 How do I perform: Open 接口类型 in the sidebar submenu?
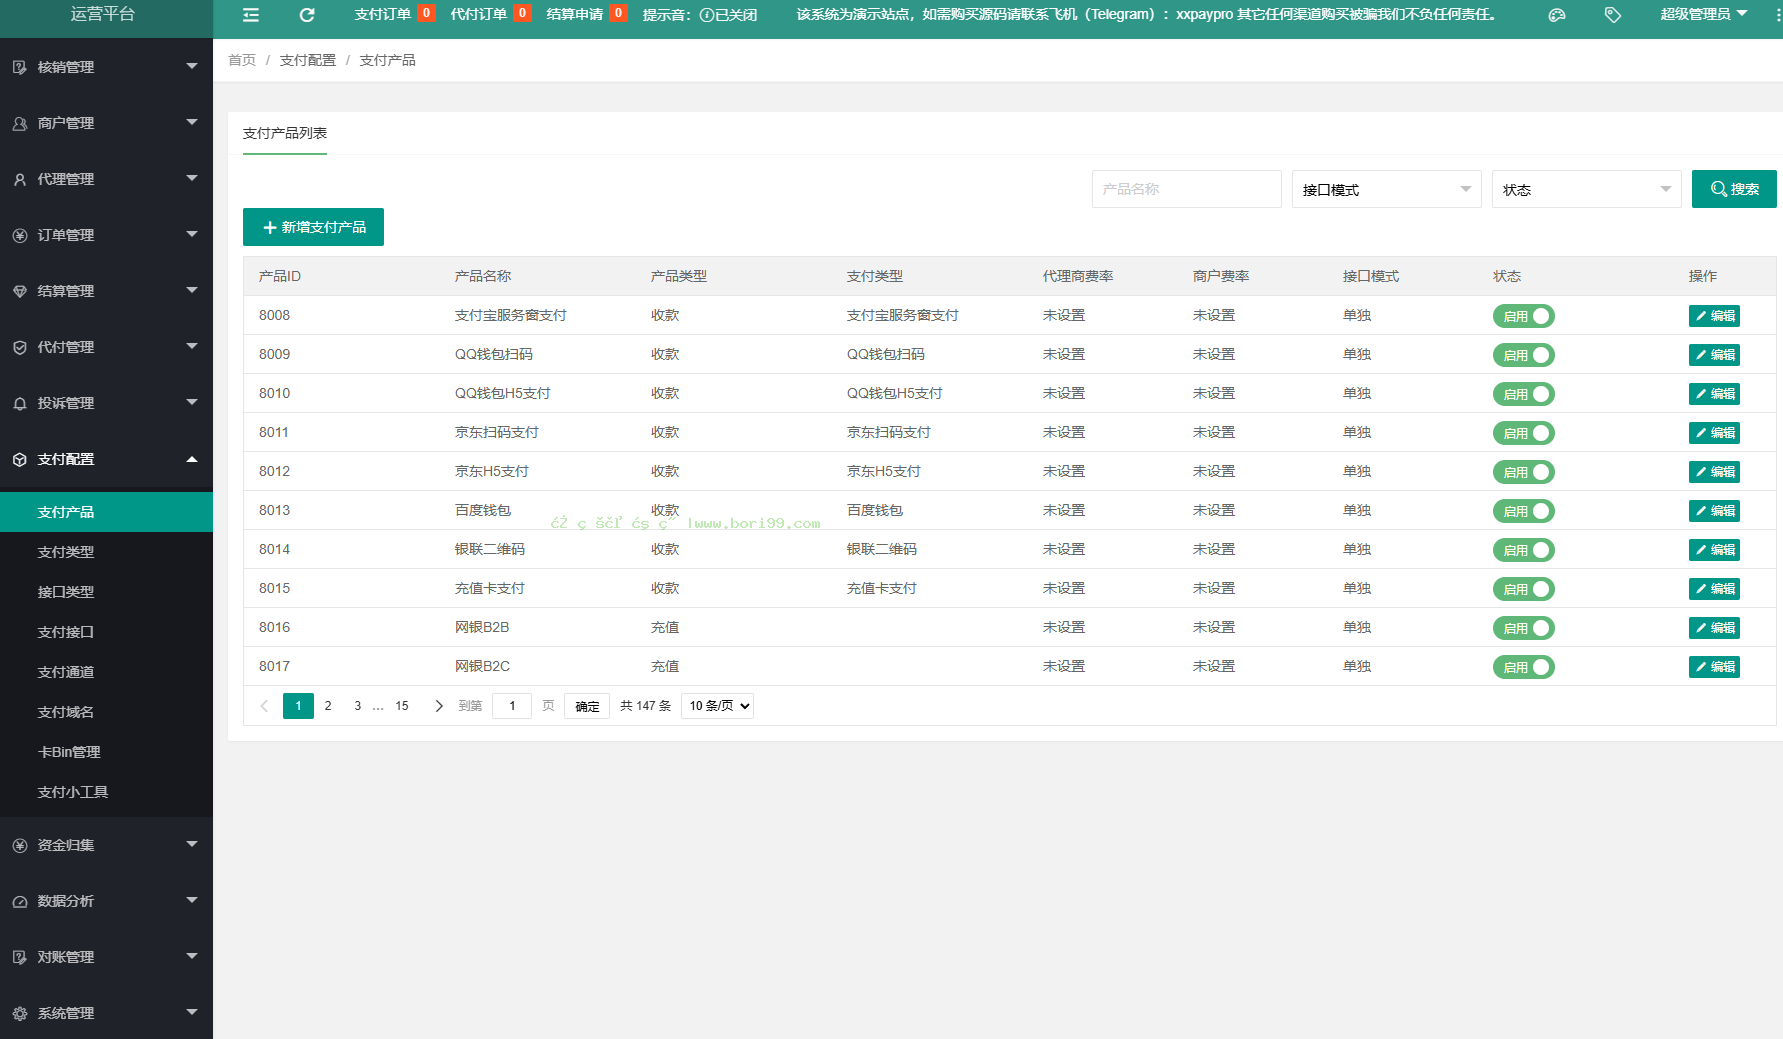[106, 592]
